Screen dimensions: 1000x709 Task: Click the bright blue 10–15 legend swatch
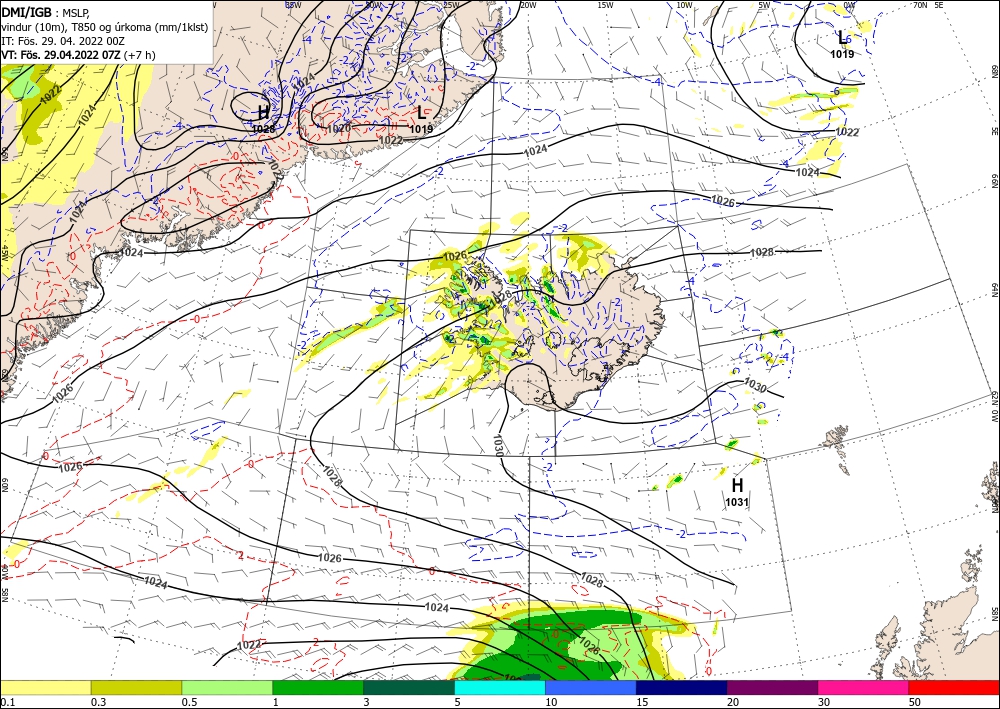click(591, 687)
